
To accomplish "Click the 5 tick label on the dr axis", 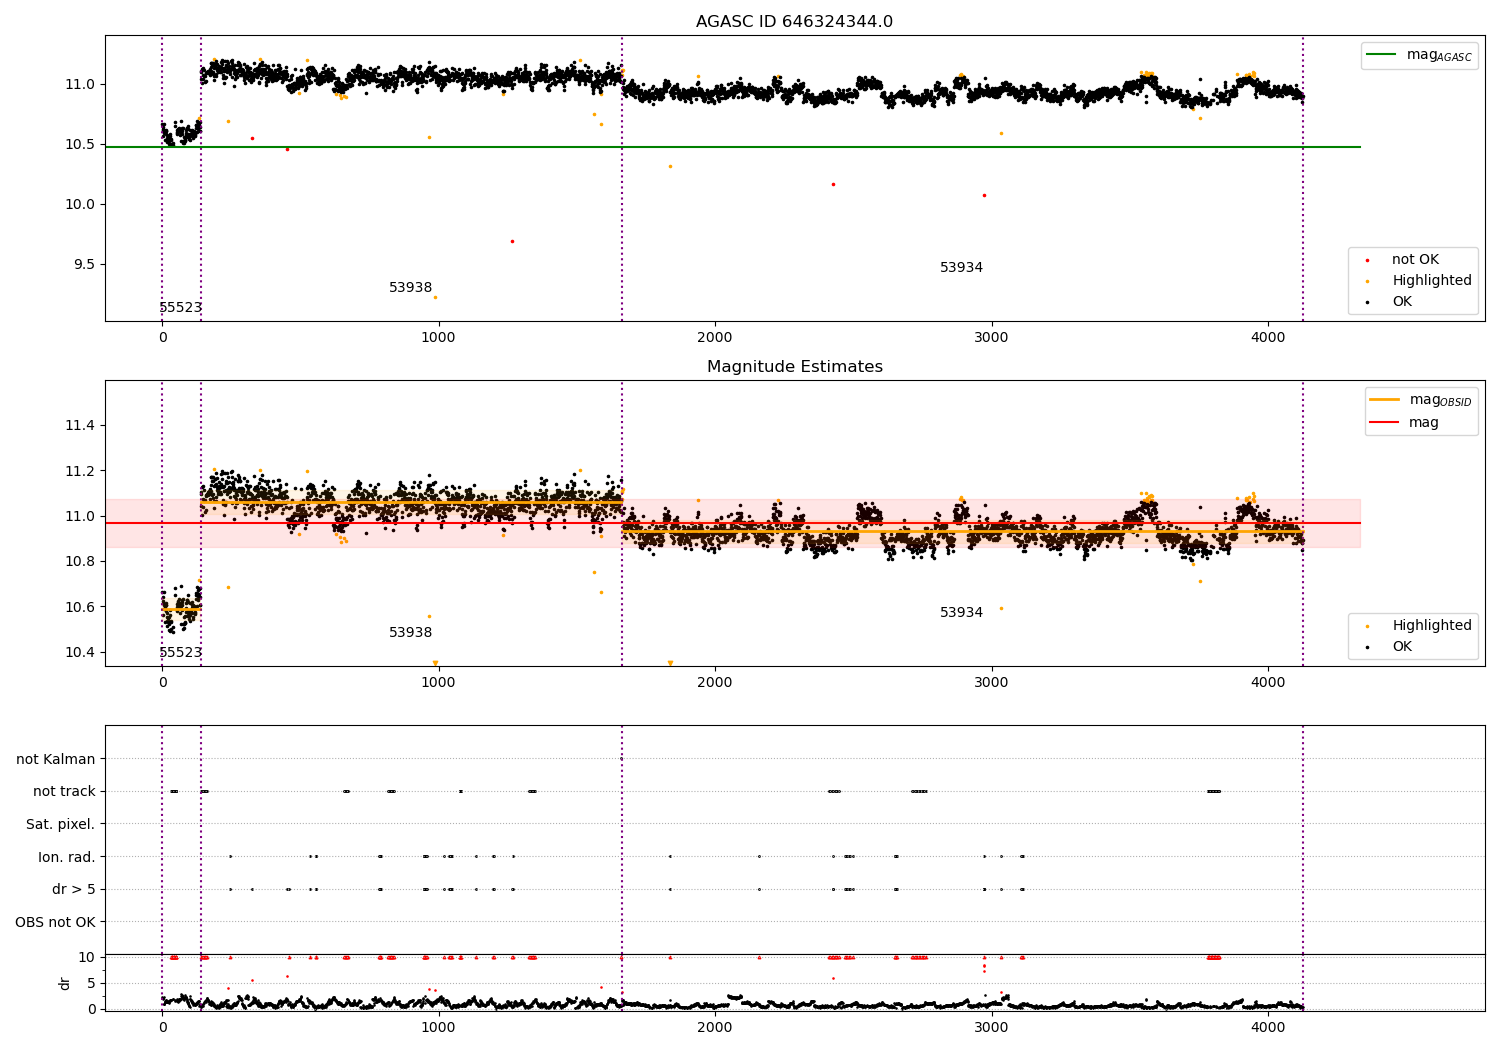I will [x=91, y=983].
